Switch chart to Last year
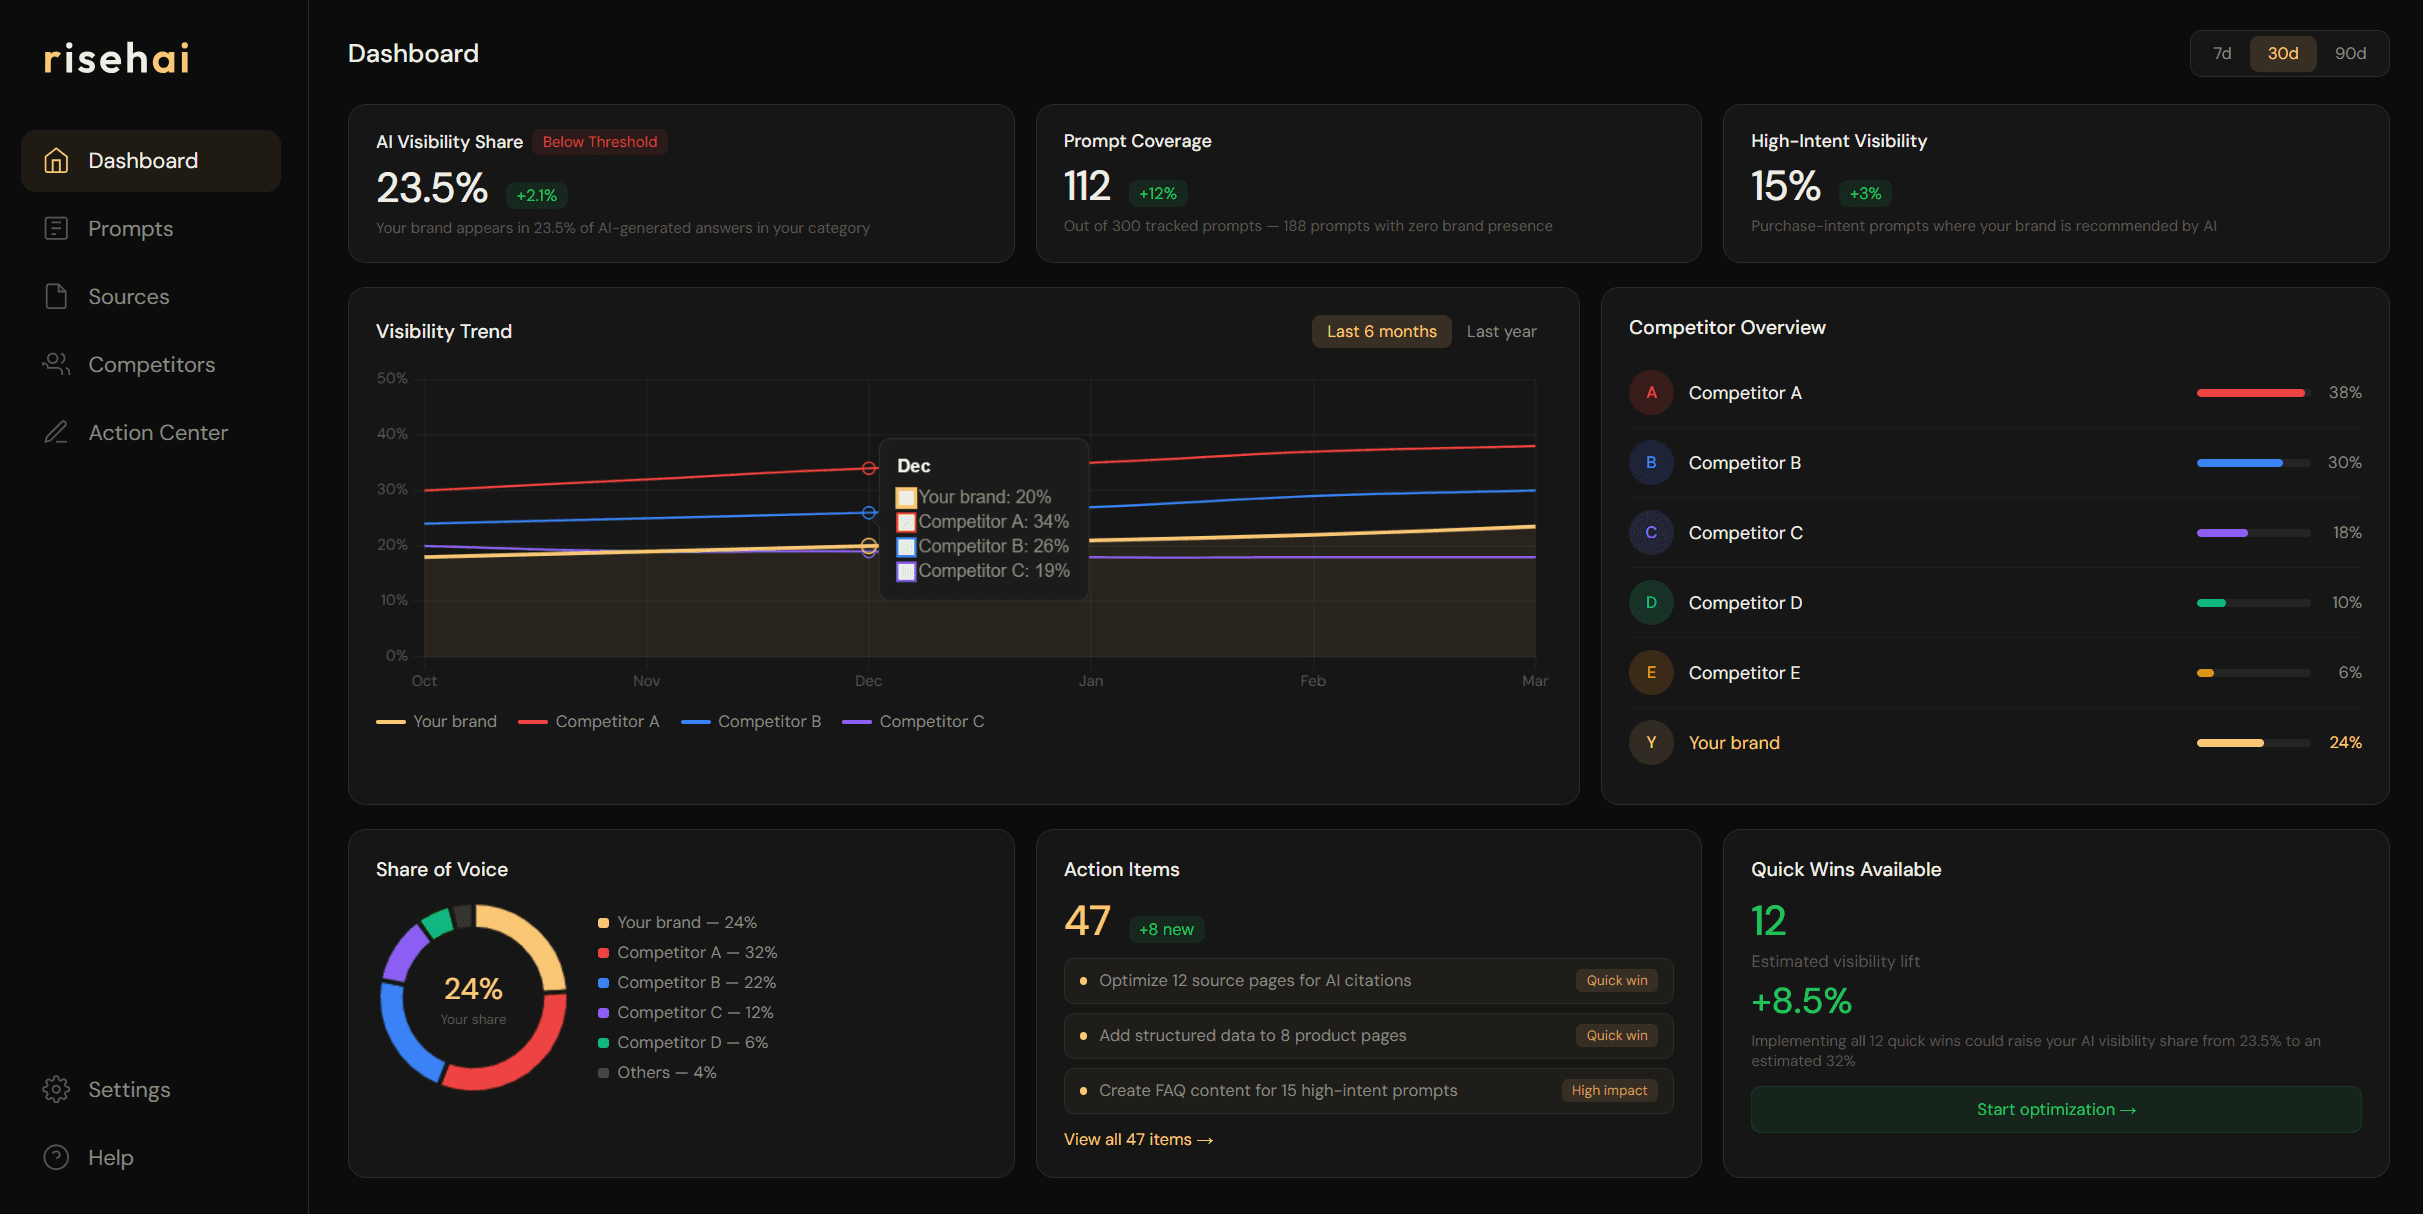This screenshot has height=1214, width=2423. pos(1501,332)
